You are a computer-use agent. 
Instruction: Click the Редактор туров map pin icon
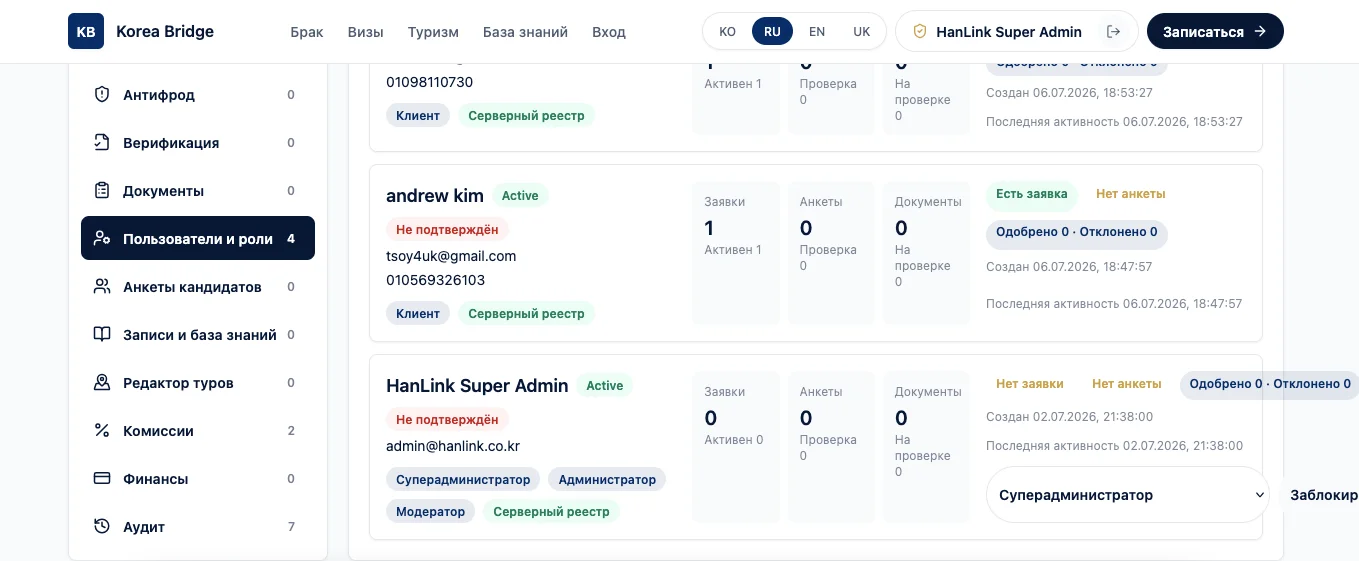pos(101,383)
